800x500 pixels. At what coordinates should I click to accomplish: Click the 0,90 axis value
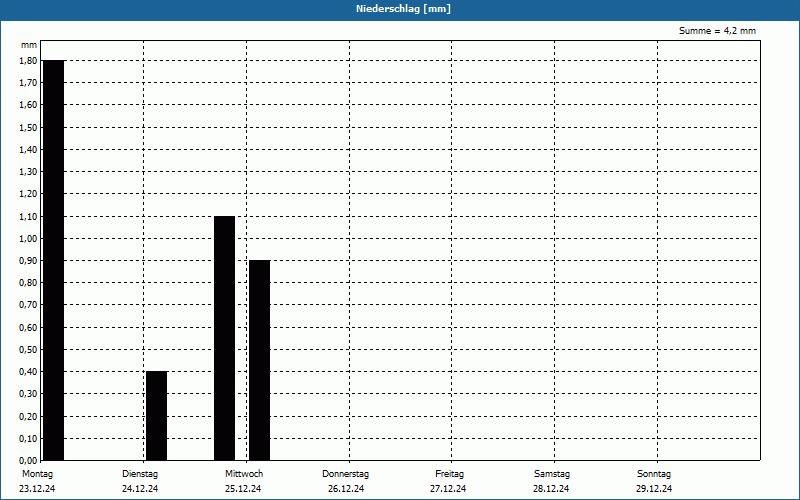28,260
